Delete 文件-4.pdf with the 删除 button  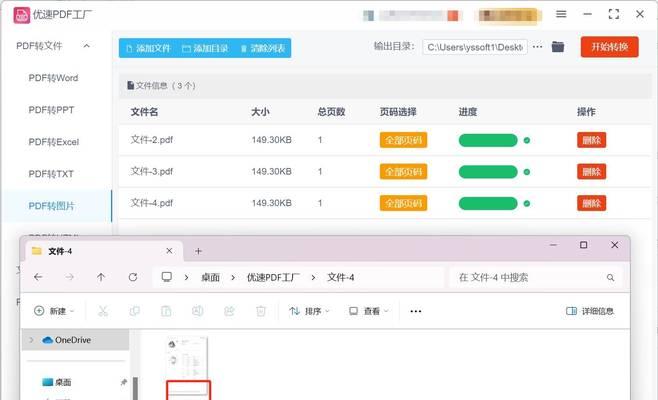[591, 203]
